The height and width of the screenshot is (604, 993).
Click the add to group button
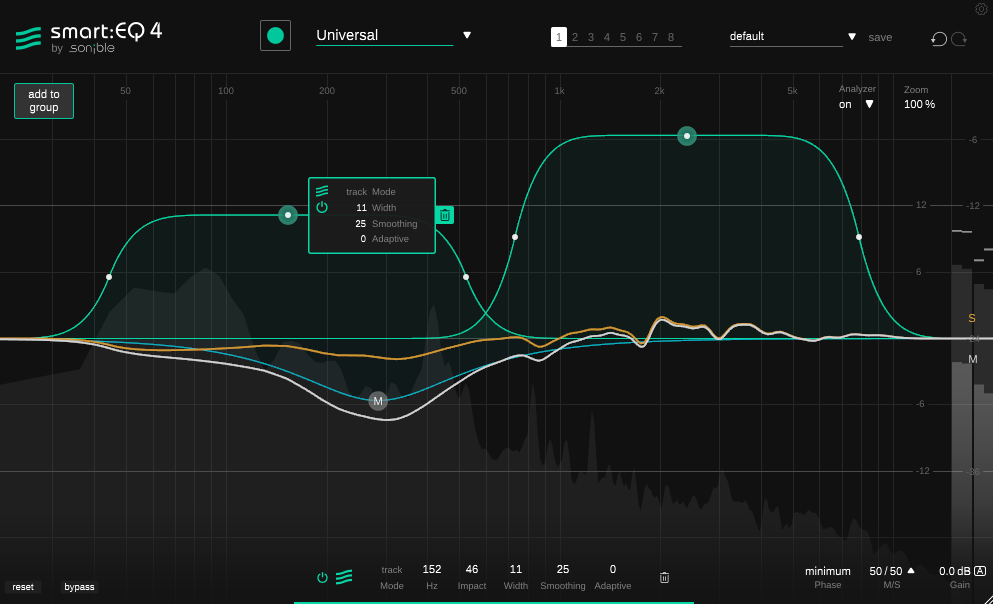pyautogui.click(x=44, y=101)
